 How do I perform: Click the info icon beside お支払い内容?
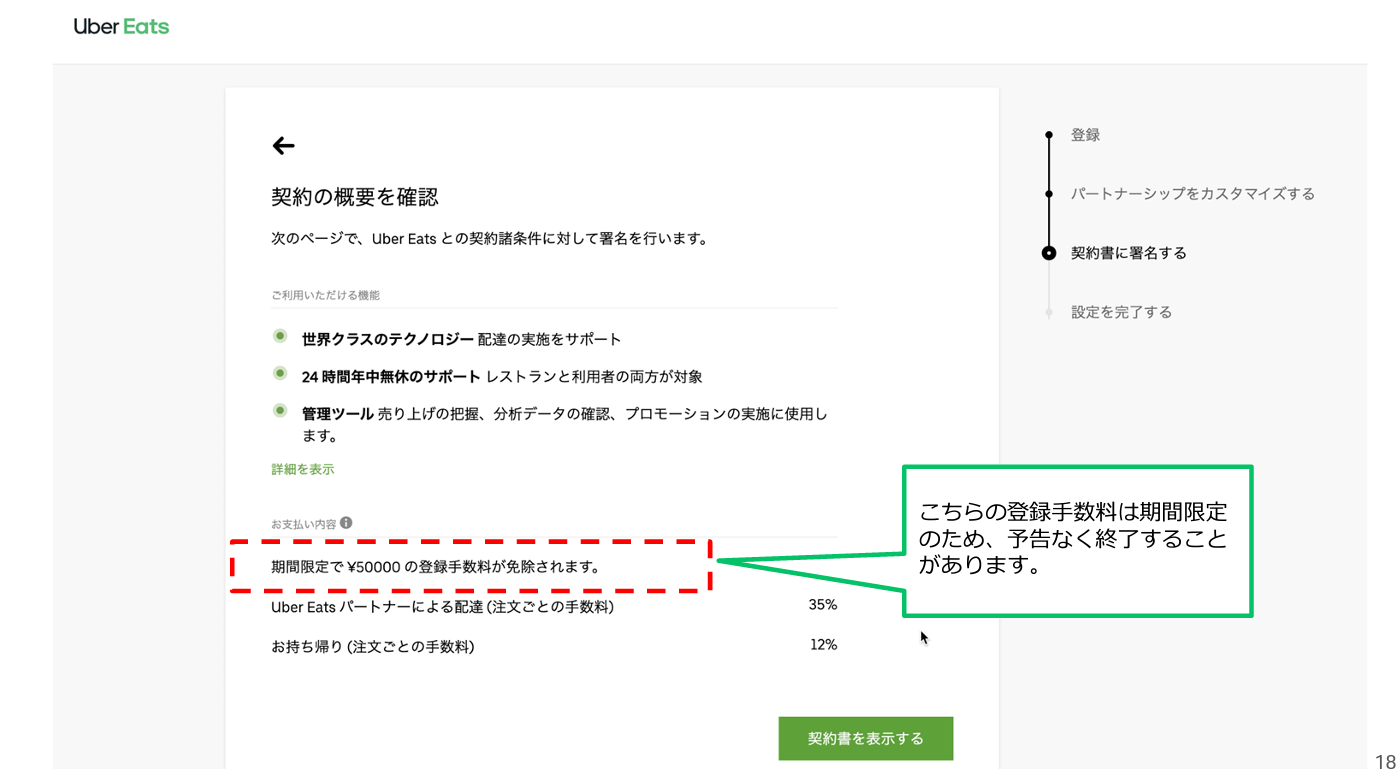coord(346,523)
